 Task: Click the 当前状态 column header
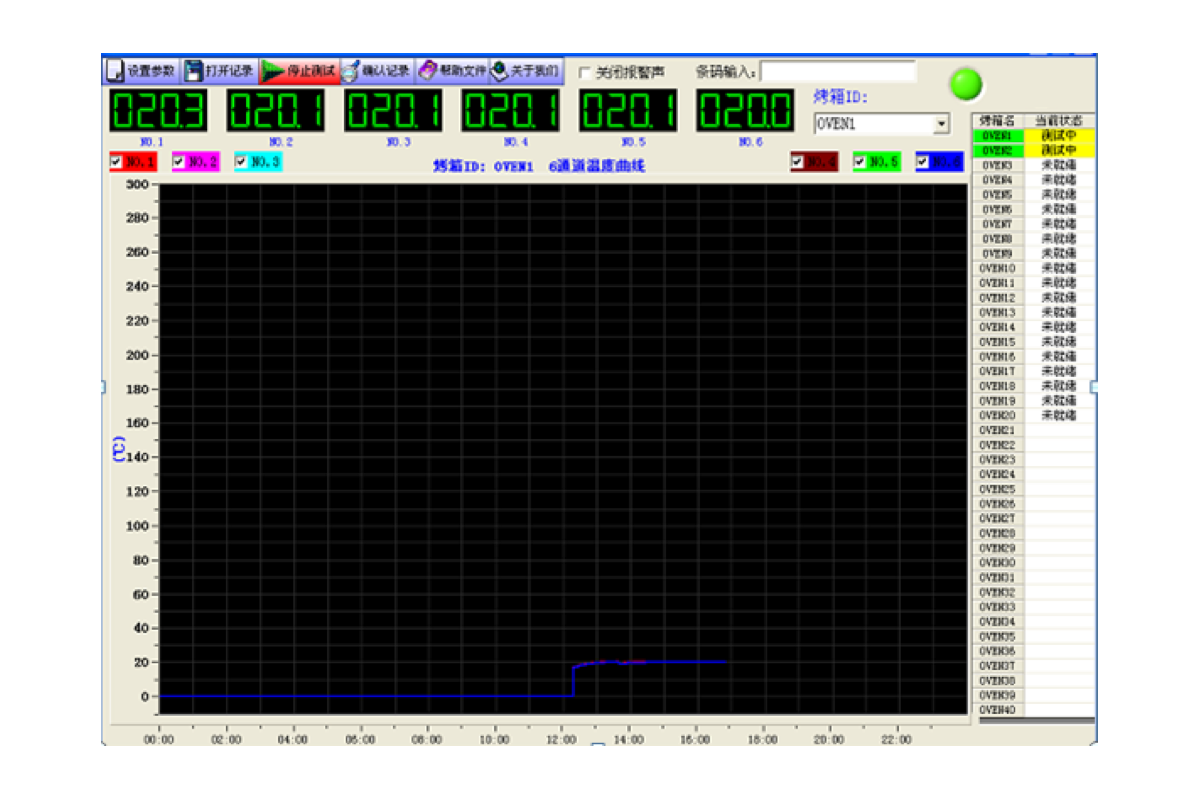(1058, 120)
